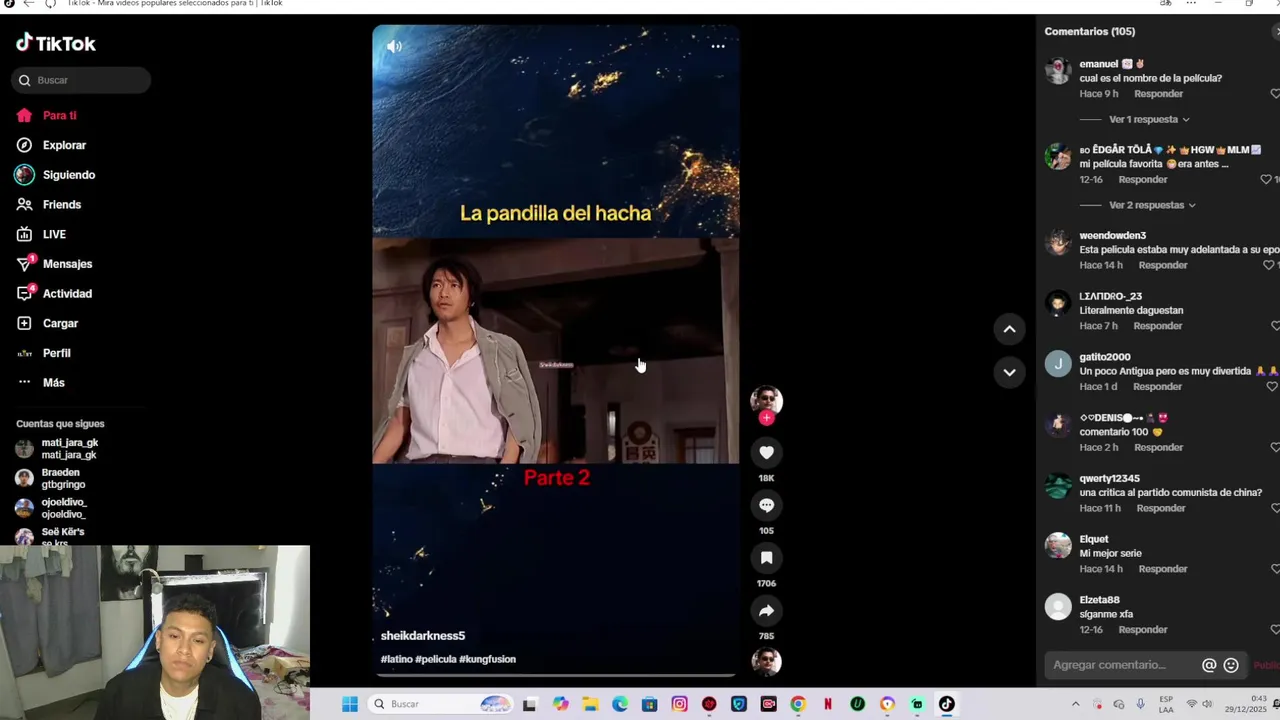Reply to weendowden3's comment via Responder
The image size is (1280, 720).
click(x=1163, y=265)
